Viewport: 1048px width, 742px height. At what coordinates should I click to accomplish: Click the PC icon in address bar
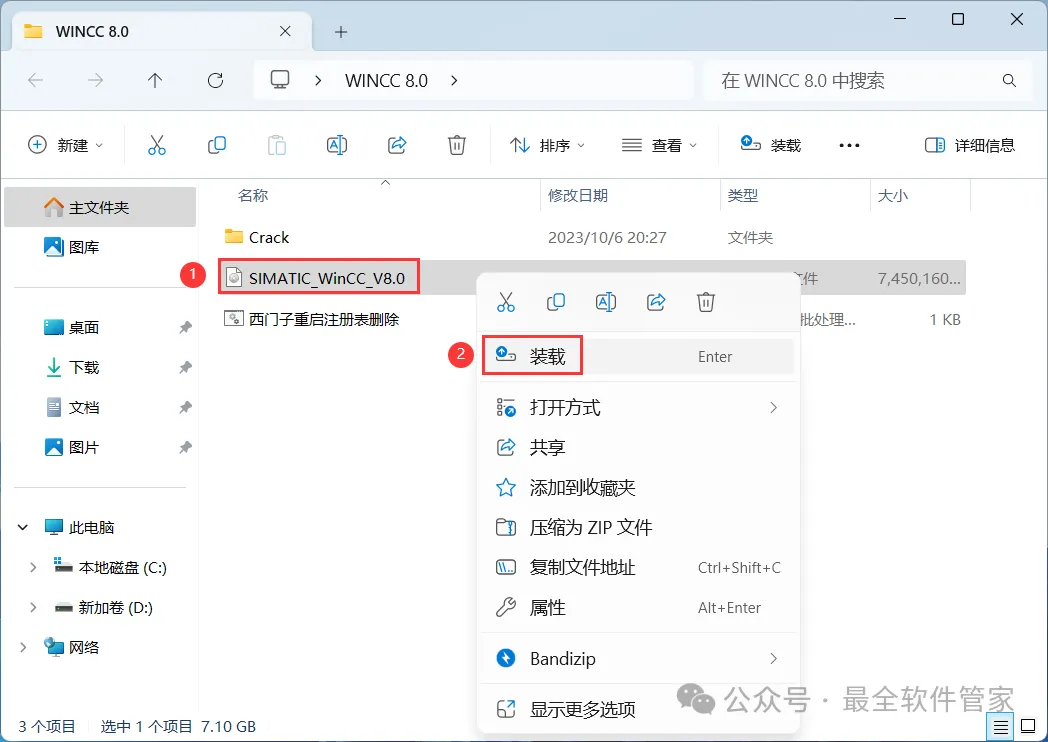(280, 80)
